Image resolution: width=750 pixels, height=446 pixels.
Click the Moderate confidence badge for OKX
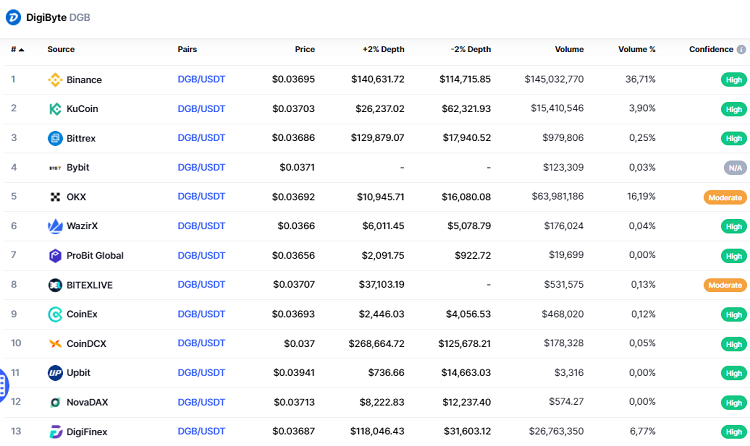pyautogui.click(x=725, y=197)
